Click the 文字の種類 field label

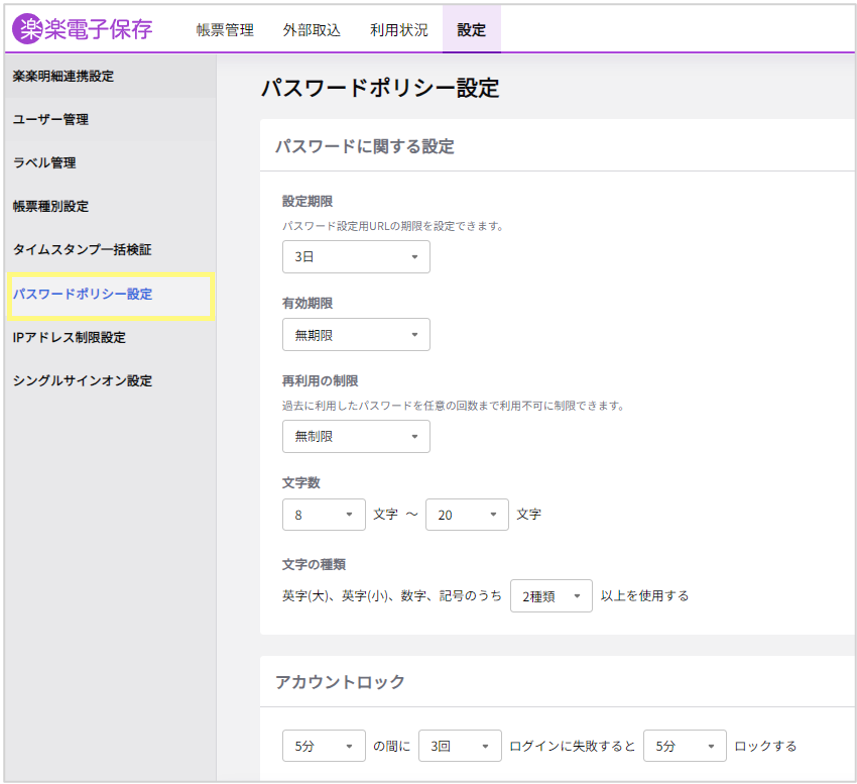coord(314,564)
